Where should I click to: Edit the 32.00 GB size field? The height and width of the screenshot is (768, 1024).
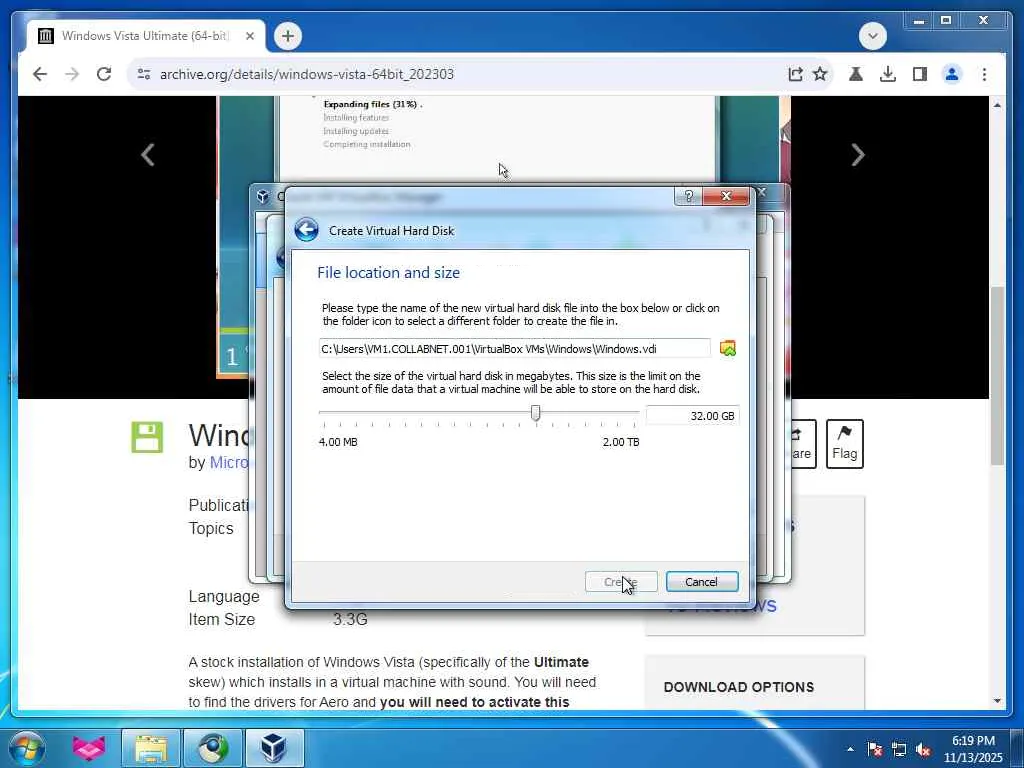coord(692,415)
